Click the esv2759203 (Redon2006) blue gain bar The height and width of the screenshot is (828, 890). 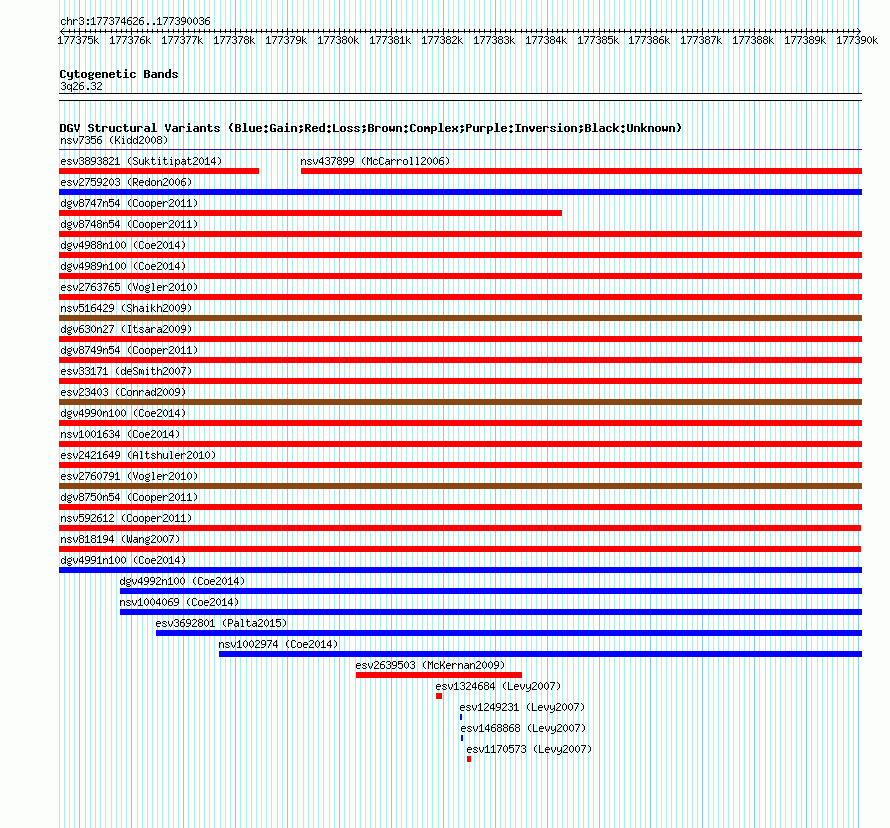point(460,192)
